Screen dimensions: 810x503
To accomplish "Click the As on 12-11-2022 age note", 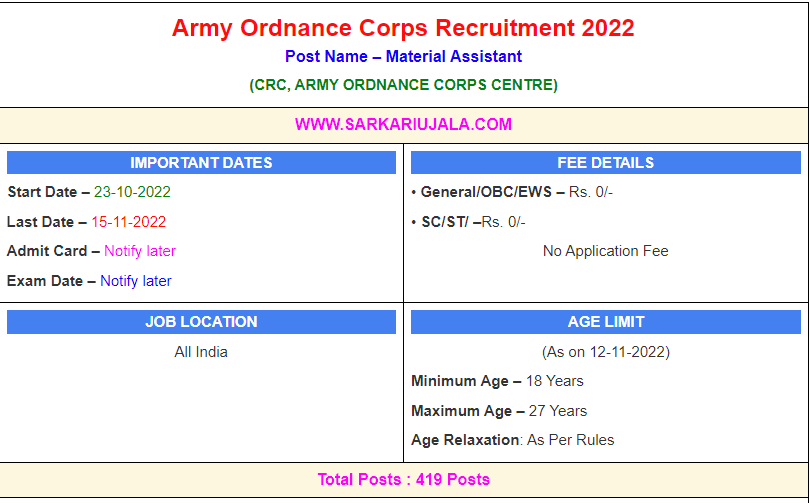I will point(605,352).
